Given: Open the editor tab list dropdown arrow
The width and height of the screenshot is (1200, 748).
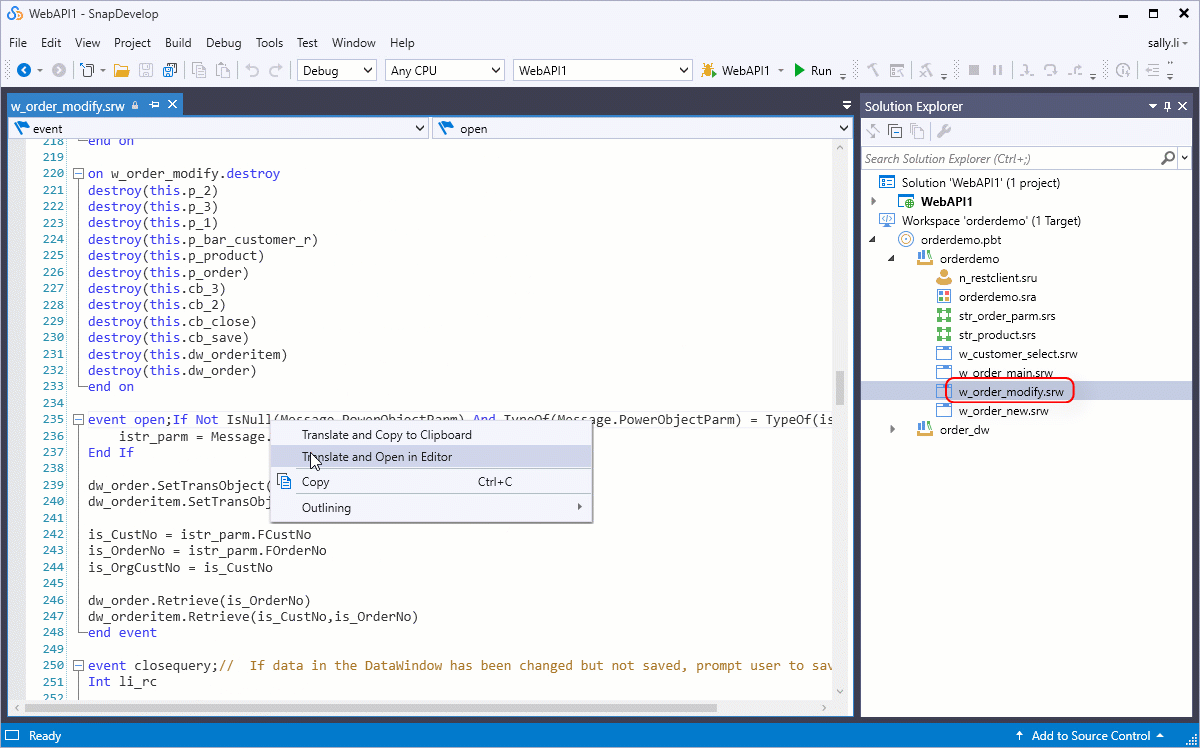Looking at the screenshot, I should click(847, 105).
